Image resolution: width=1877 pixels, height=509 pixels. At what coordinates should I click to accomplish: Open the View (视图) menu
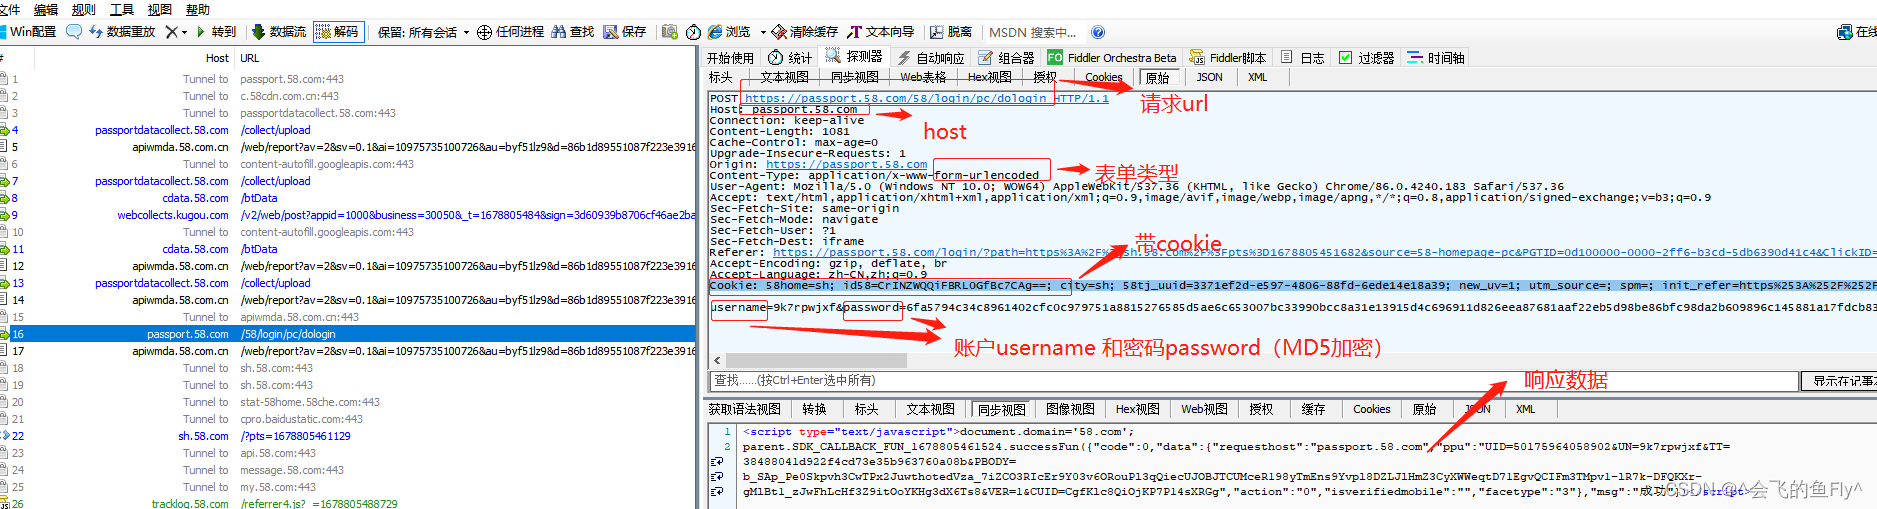[x=160, y=9]
